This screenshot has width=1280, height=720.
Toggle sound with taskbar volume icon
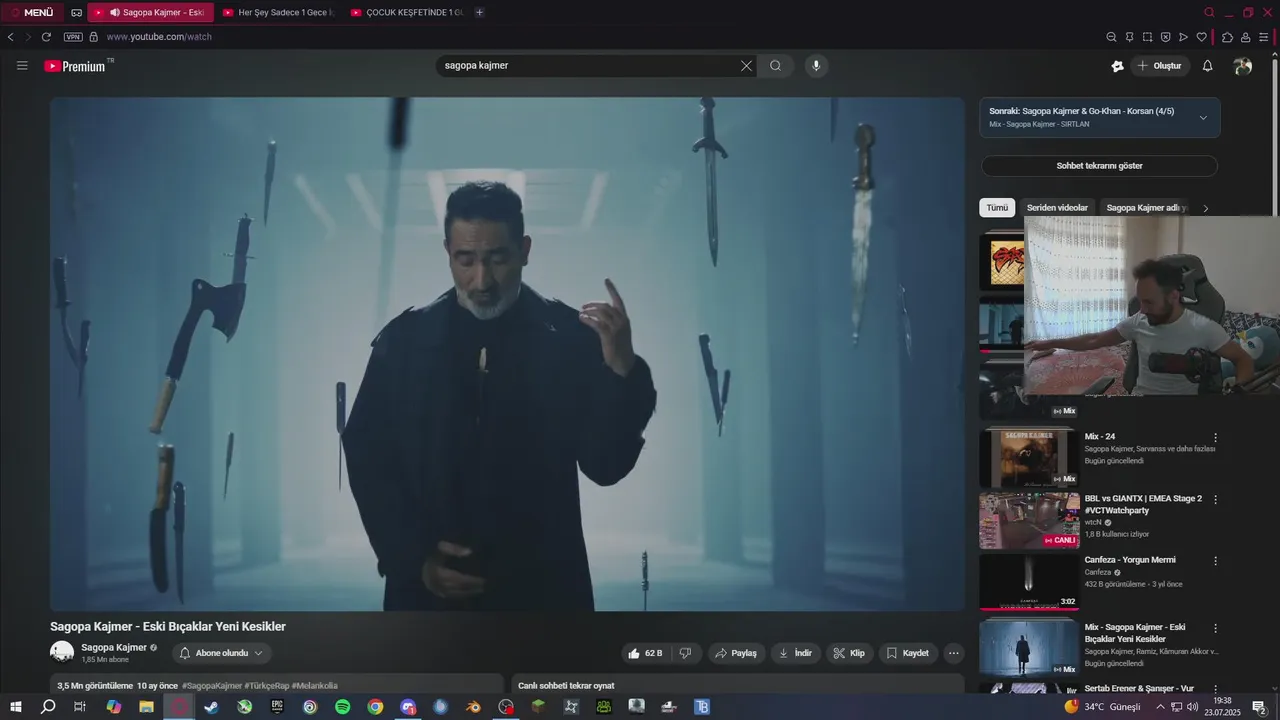coord(1193,706)
